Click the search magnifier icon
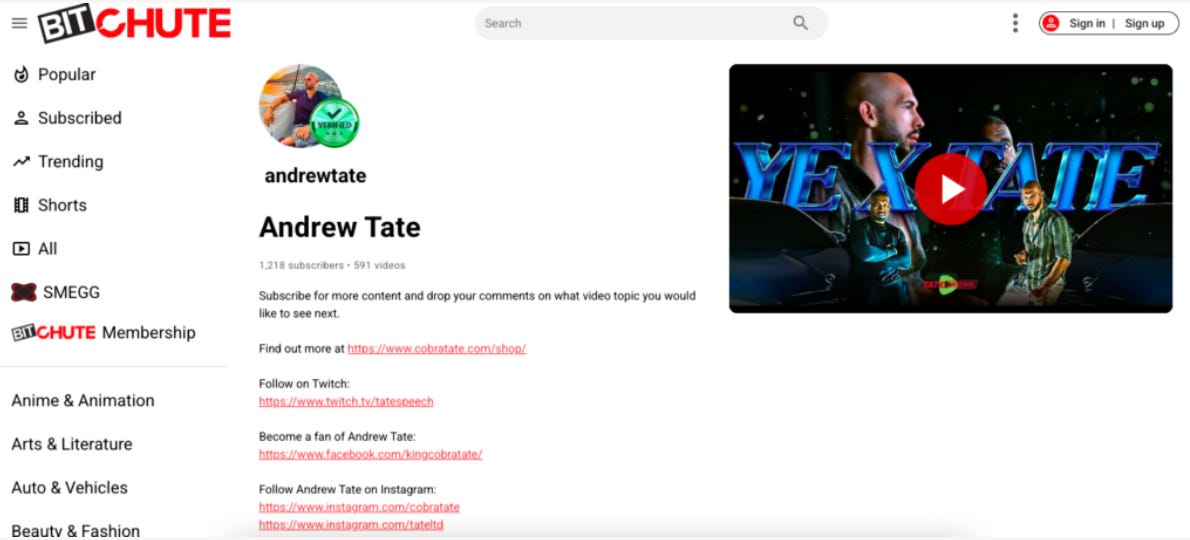This screenshot has width=1190, height=540. [x=801, y=23]
